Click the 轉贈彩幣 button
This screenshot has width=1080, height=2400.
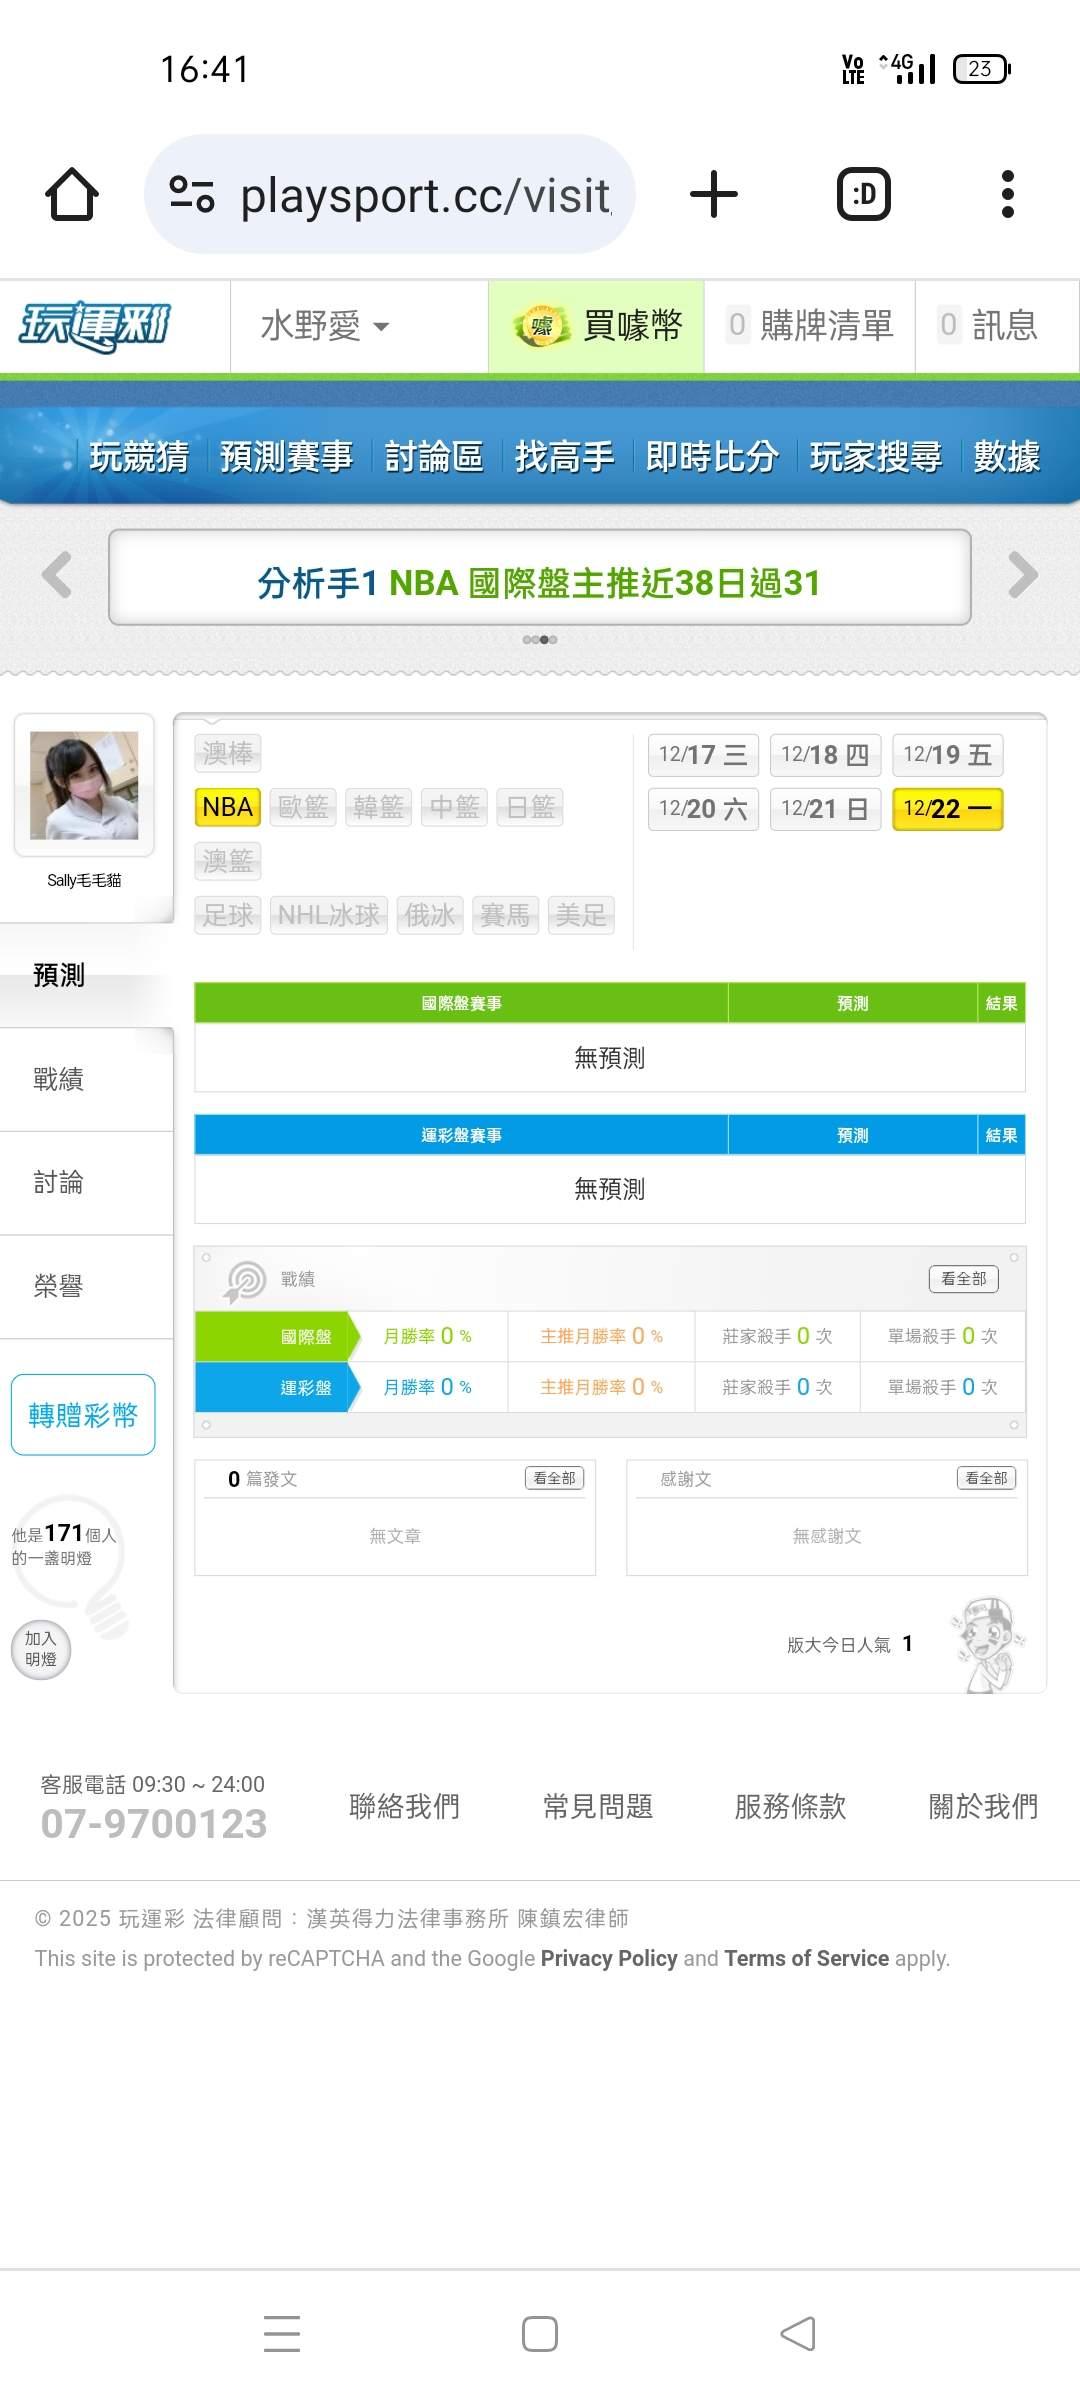coord(83,1415)
